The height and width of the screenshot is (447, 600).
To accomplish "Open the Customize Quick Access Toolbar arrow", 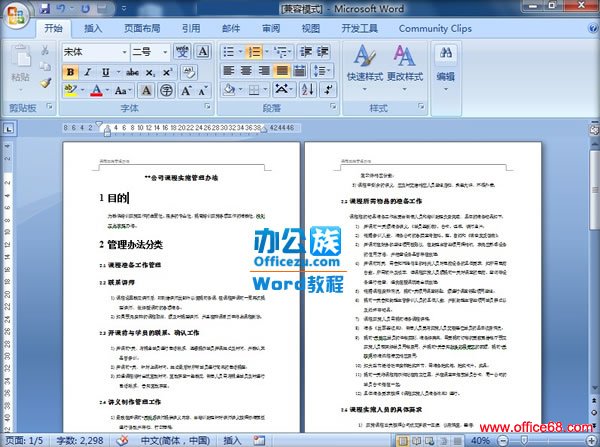I will [124, 8].
